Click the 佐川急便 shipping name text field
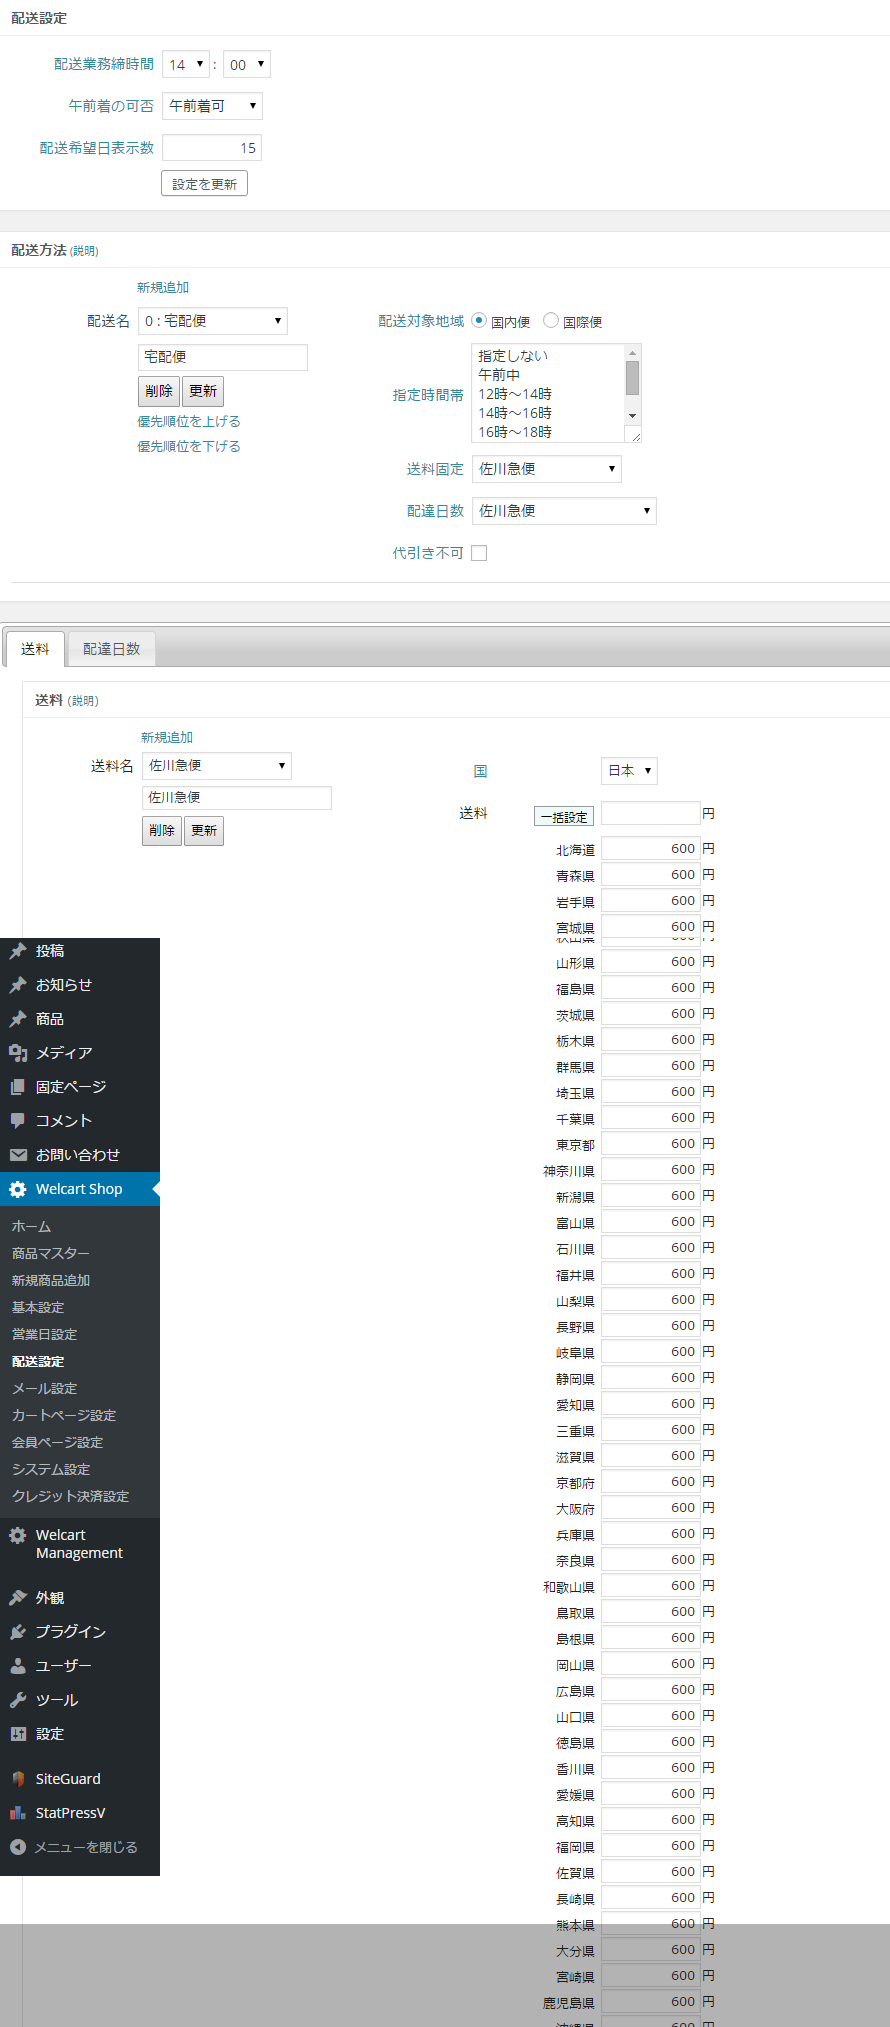The width and height of the screenshot is (890, 2027). [x=236, y=797]
